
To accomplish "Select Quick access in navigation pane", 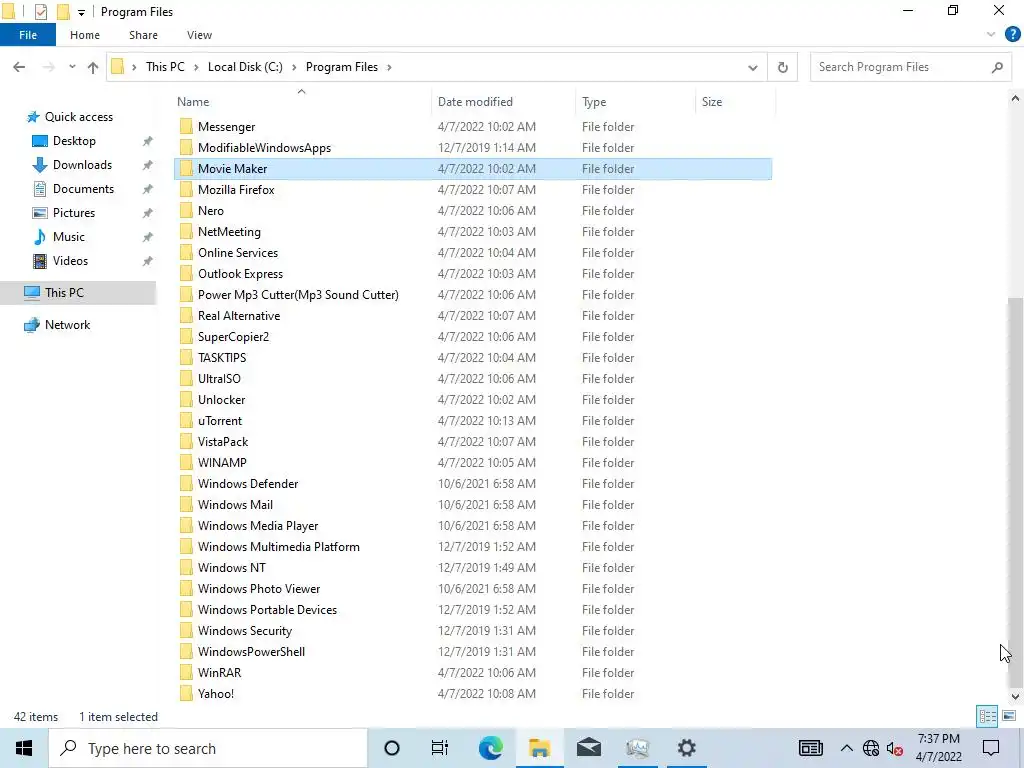I will (x=78, y=117).
